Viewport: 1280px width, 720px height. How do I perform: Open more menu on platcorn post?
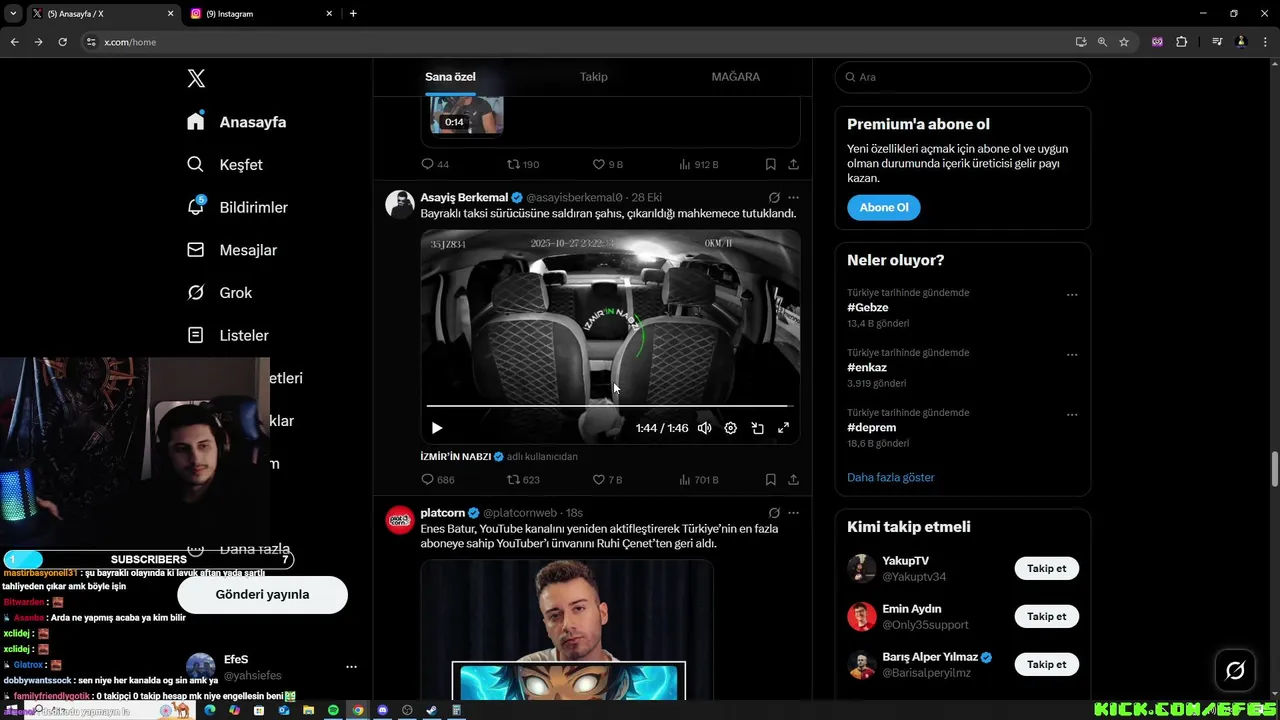coord(793,513)
